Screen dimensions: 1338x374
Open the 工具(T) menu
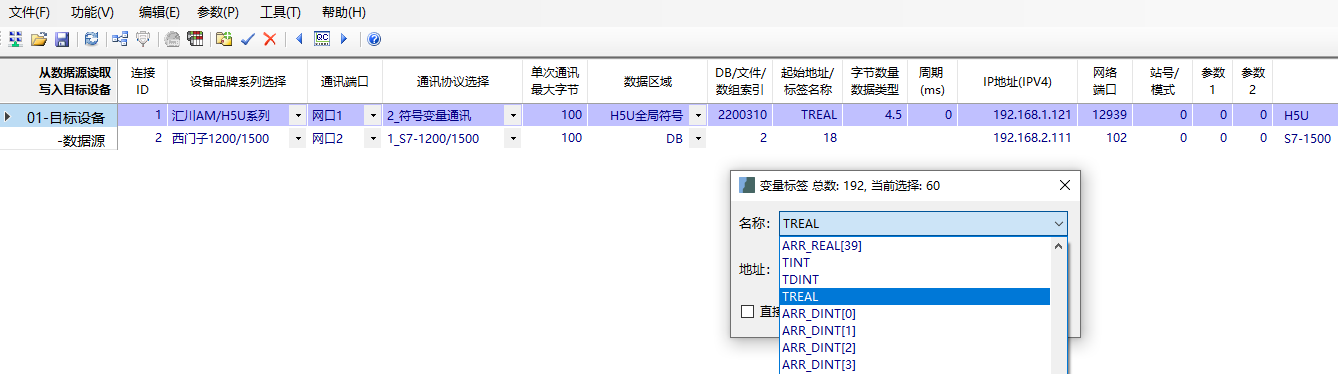click(x=280, y=12)
